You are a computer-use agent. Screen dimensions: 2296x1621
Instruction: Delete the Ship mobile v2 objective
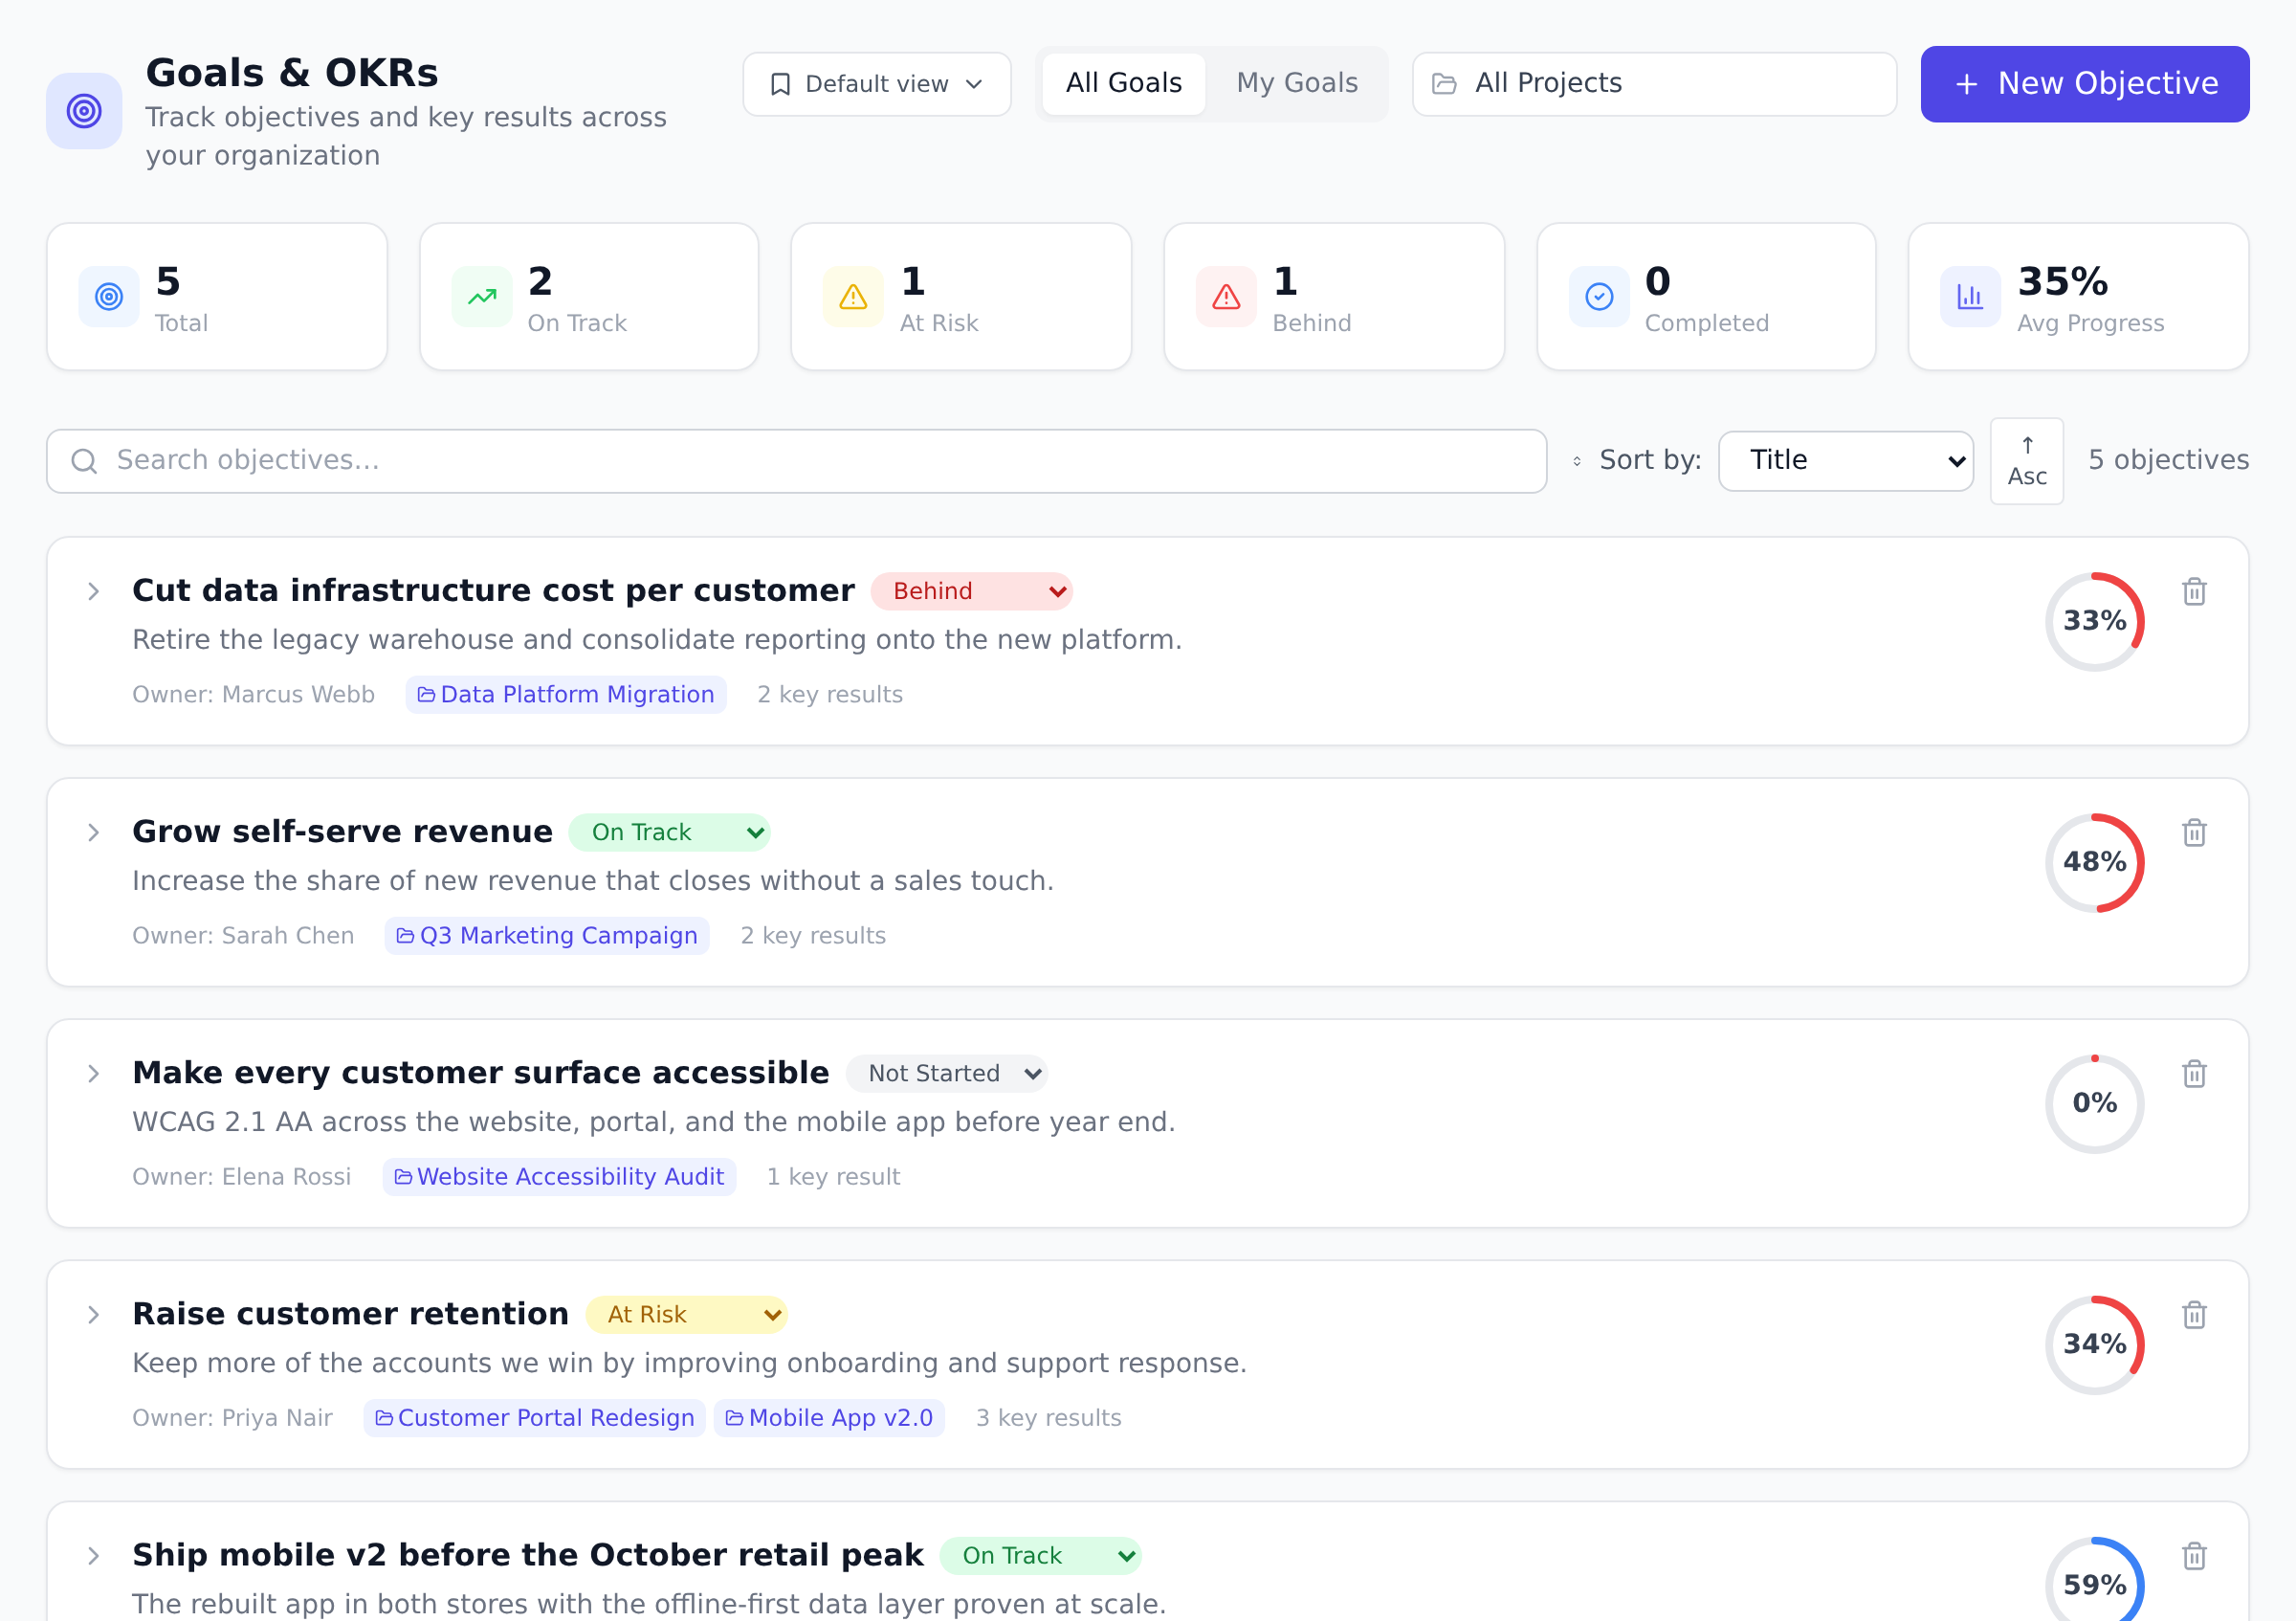(x=2194, y=1556)
